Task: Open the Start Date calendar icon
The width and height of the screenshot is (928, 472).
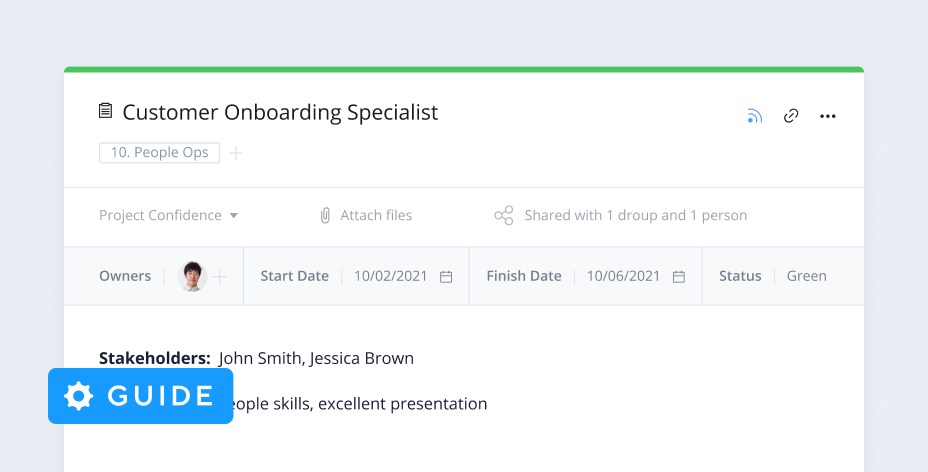Action: point(446,276)
